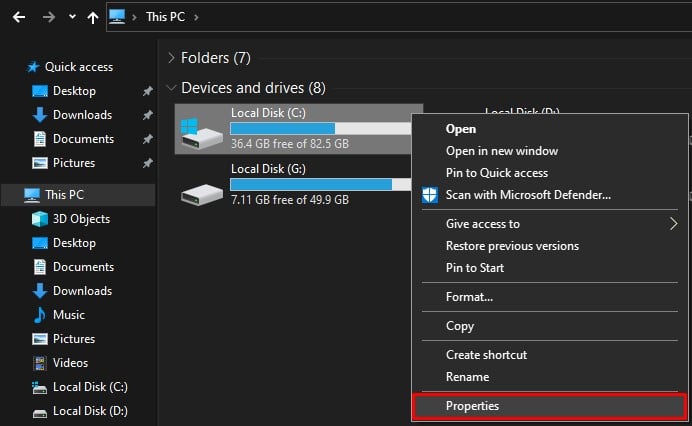Click the Microsoft Defender shield icon

[x=430, y=195]
